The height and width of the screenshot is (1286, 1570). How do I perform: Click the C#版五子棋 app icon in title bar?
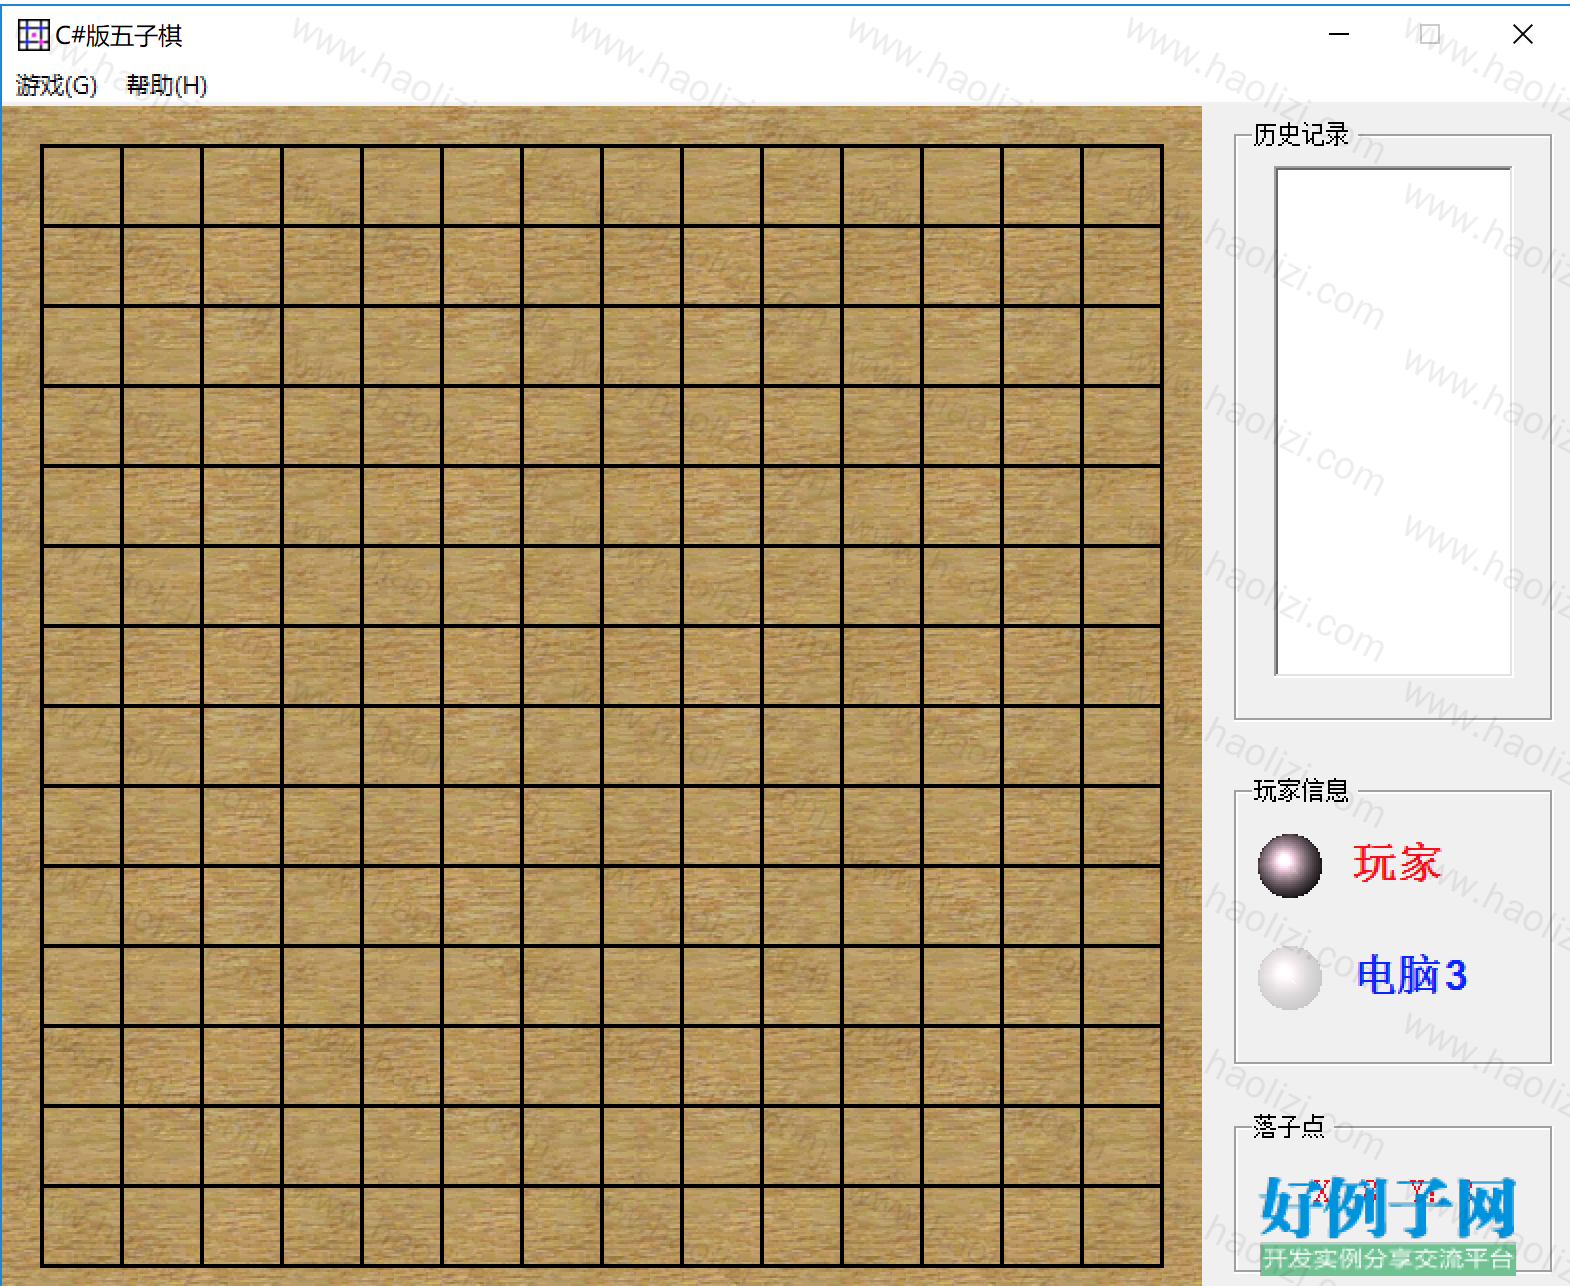pyautogui.click(x=33, y=35)
